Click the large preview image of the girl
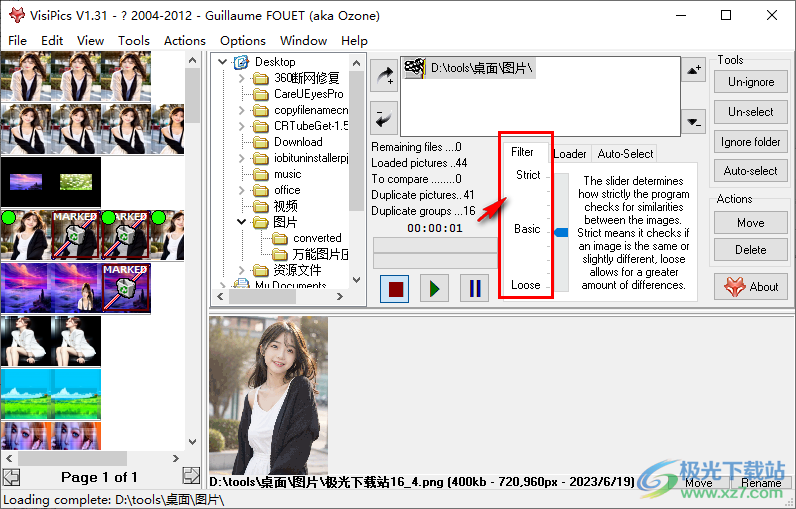Screen dimensions: 796x509 tap(269, 395)
